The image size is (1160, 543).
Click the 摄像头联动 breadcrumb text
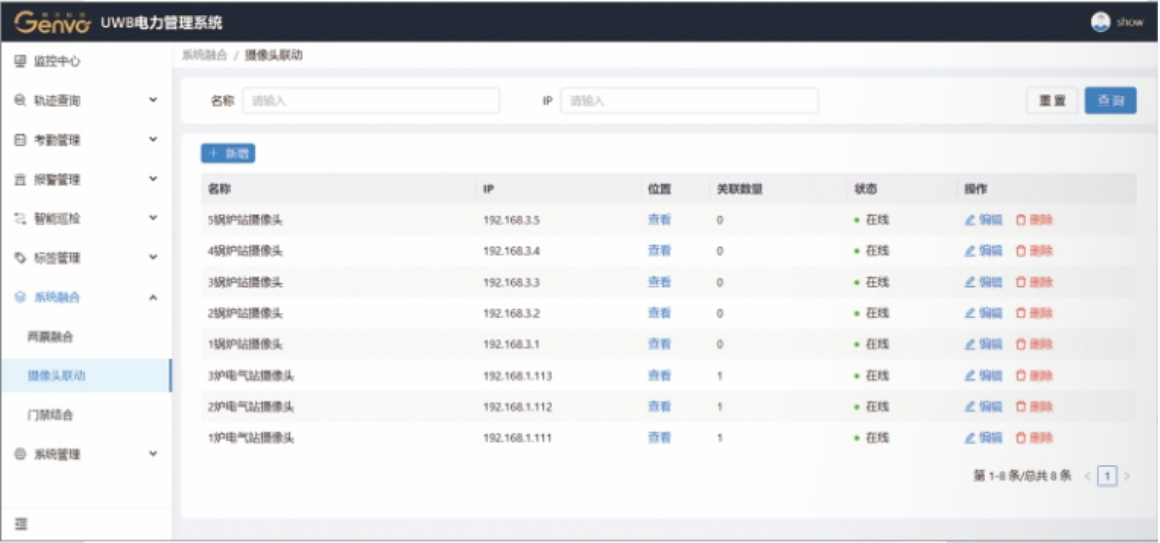pos(273,55)
